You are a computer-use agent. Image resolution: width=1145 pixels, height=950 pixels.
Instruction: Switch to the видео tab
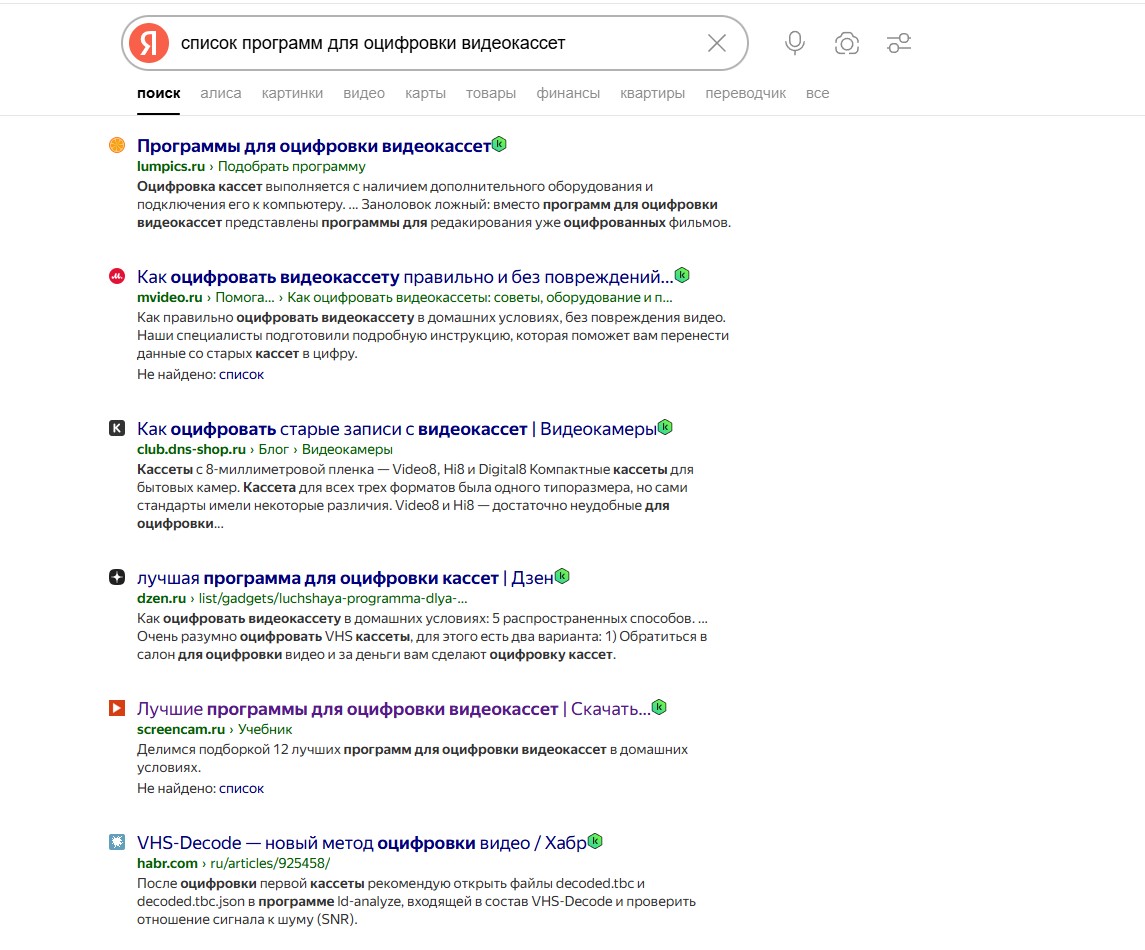coord(364,93)
